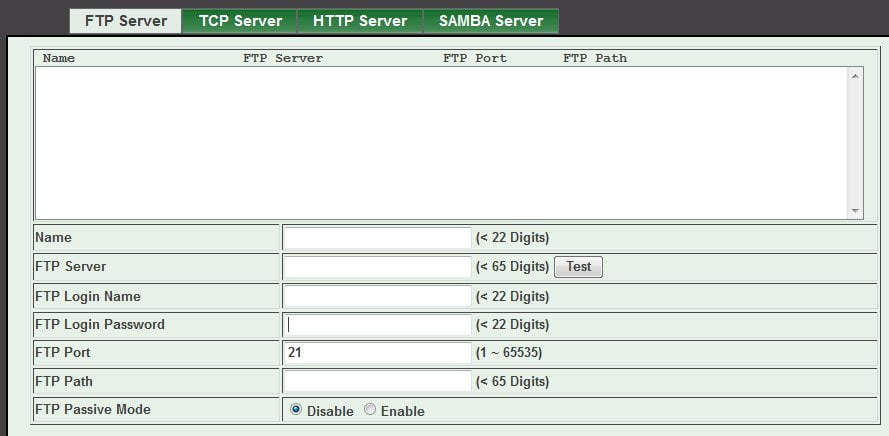This screenshot has width=889, height=436.
Task: Switch to the FTP Server tab
Action: click(x=126, y=21)
